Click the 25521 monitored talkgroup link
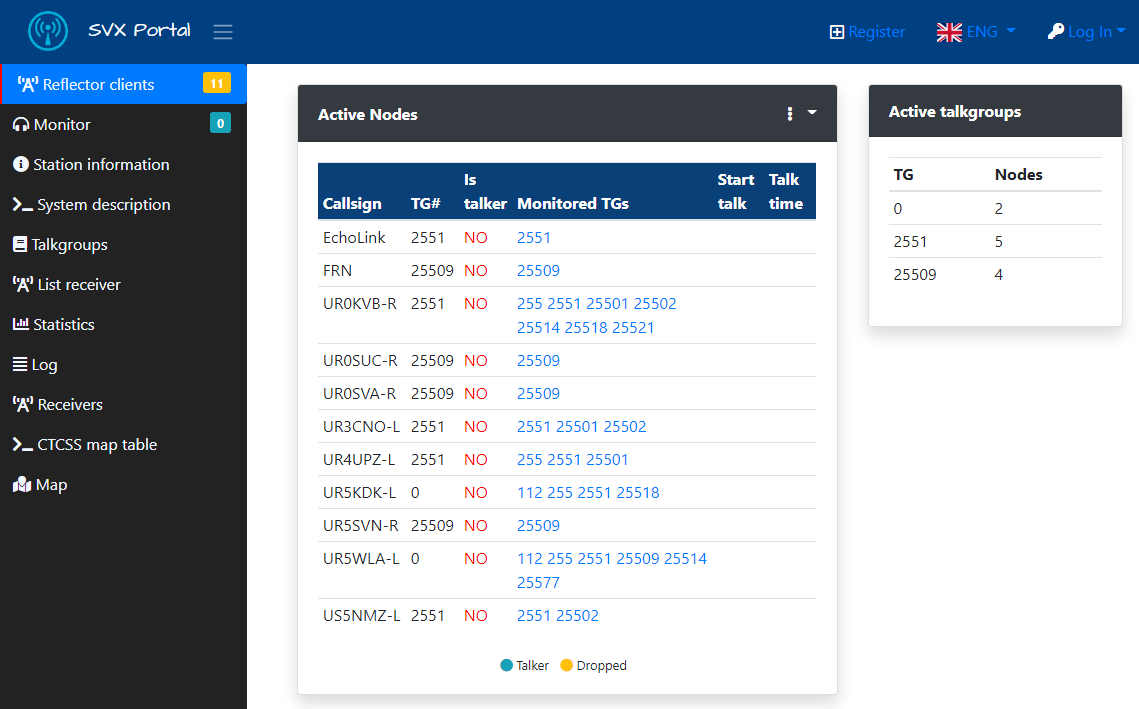The height and width of the screenshot is (709, 1139). (633, 327)
